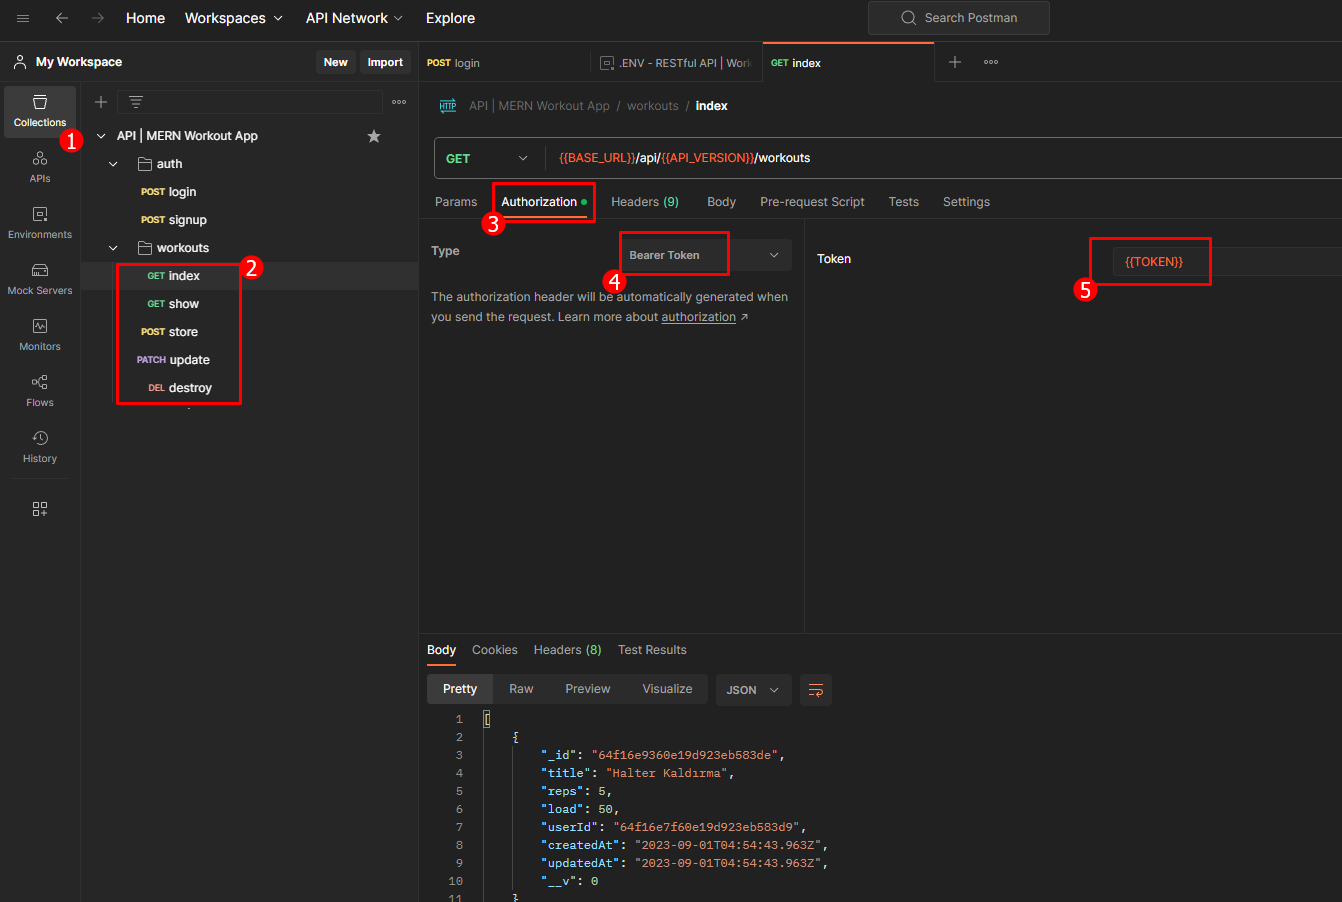Click the HTTP request icon in the breadcrumb
The image size is (1342, 902).
(448, 106)
